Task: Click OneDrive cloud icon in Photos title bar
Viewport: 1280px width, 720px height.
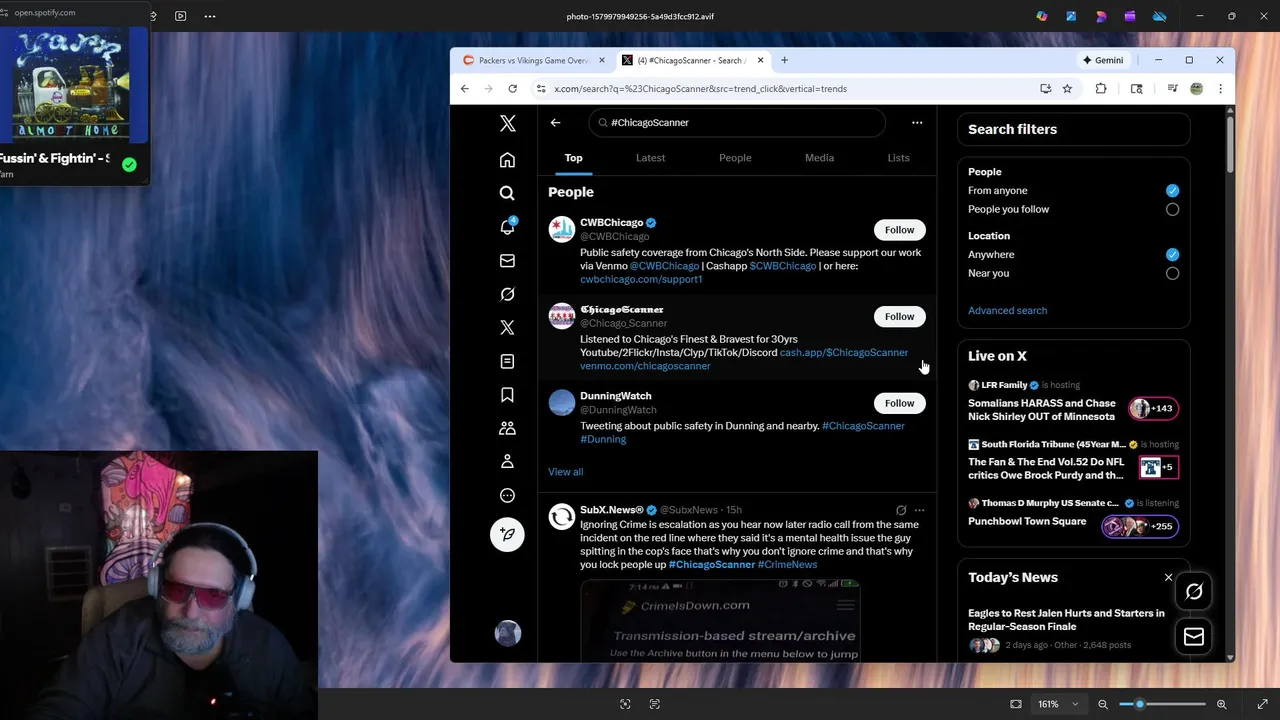Action: [1160, 16]
